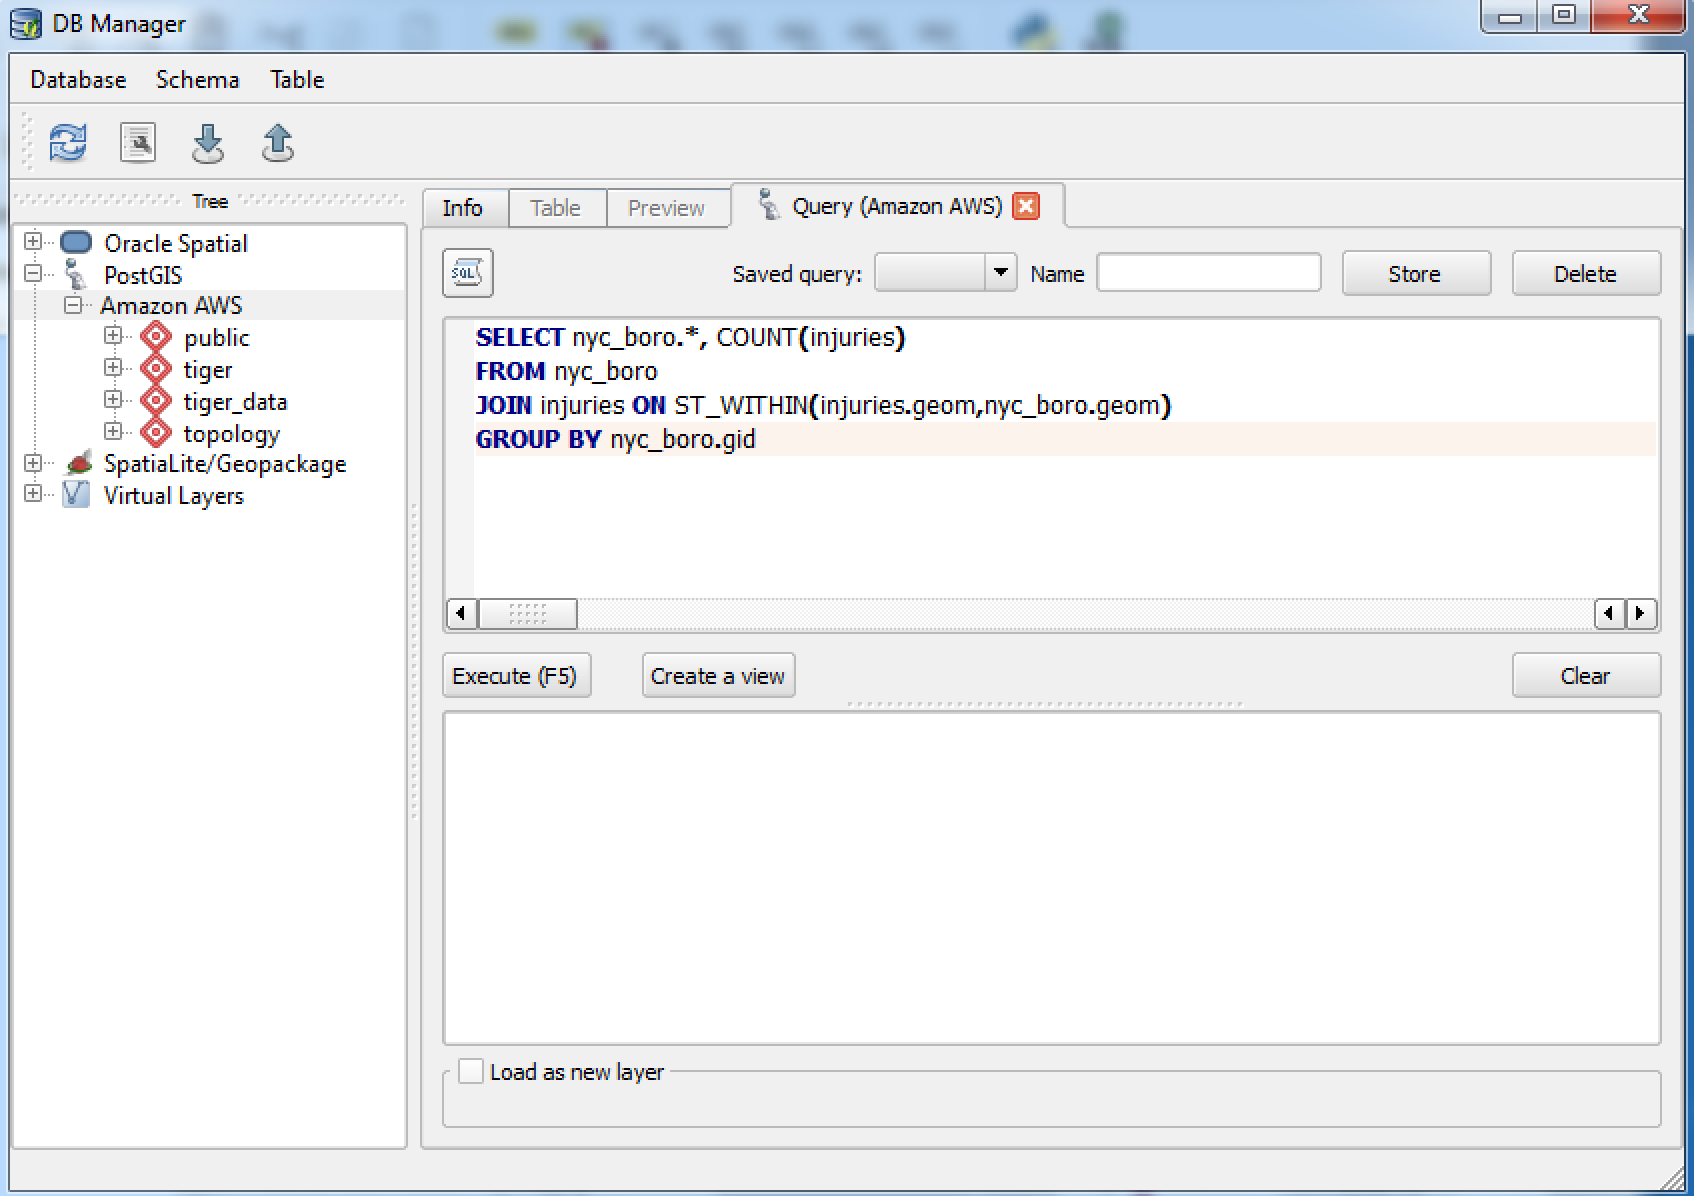Select the SpatiaLite/Geopackage provider icon

[78, 463]
